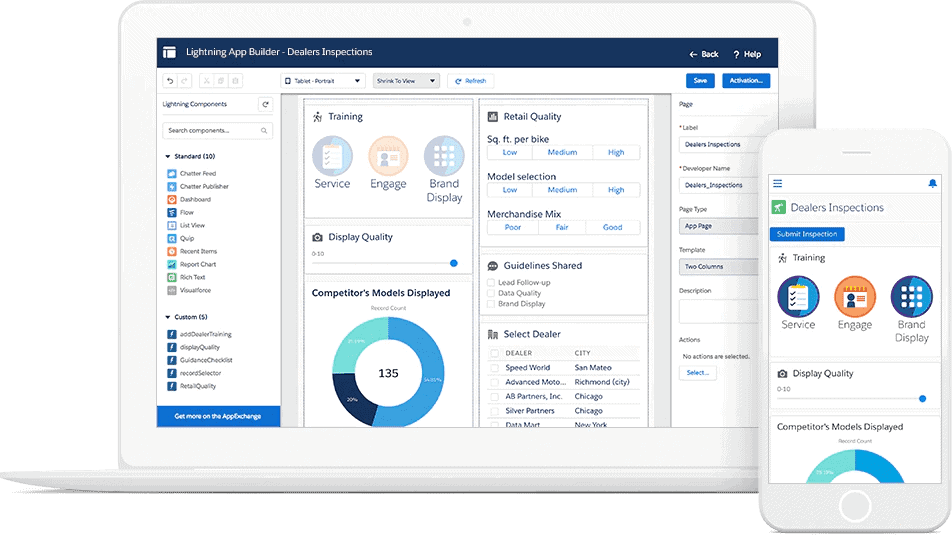Screen dimensions: 952x537
Task: Check the Speed World dealer row
Action: 494,368
